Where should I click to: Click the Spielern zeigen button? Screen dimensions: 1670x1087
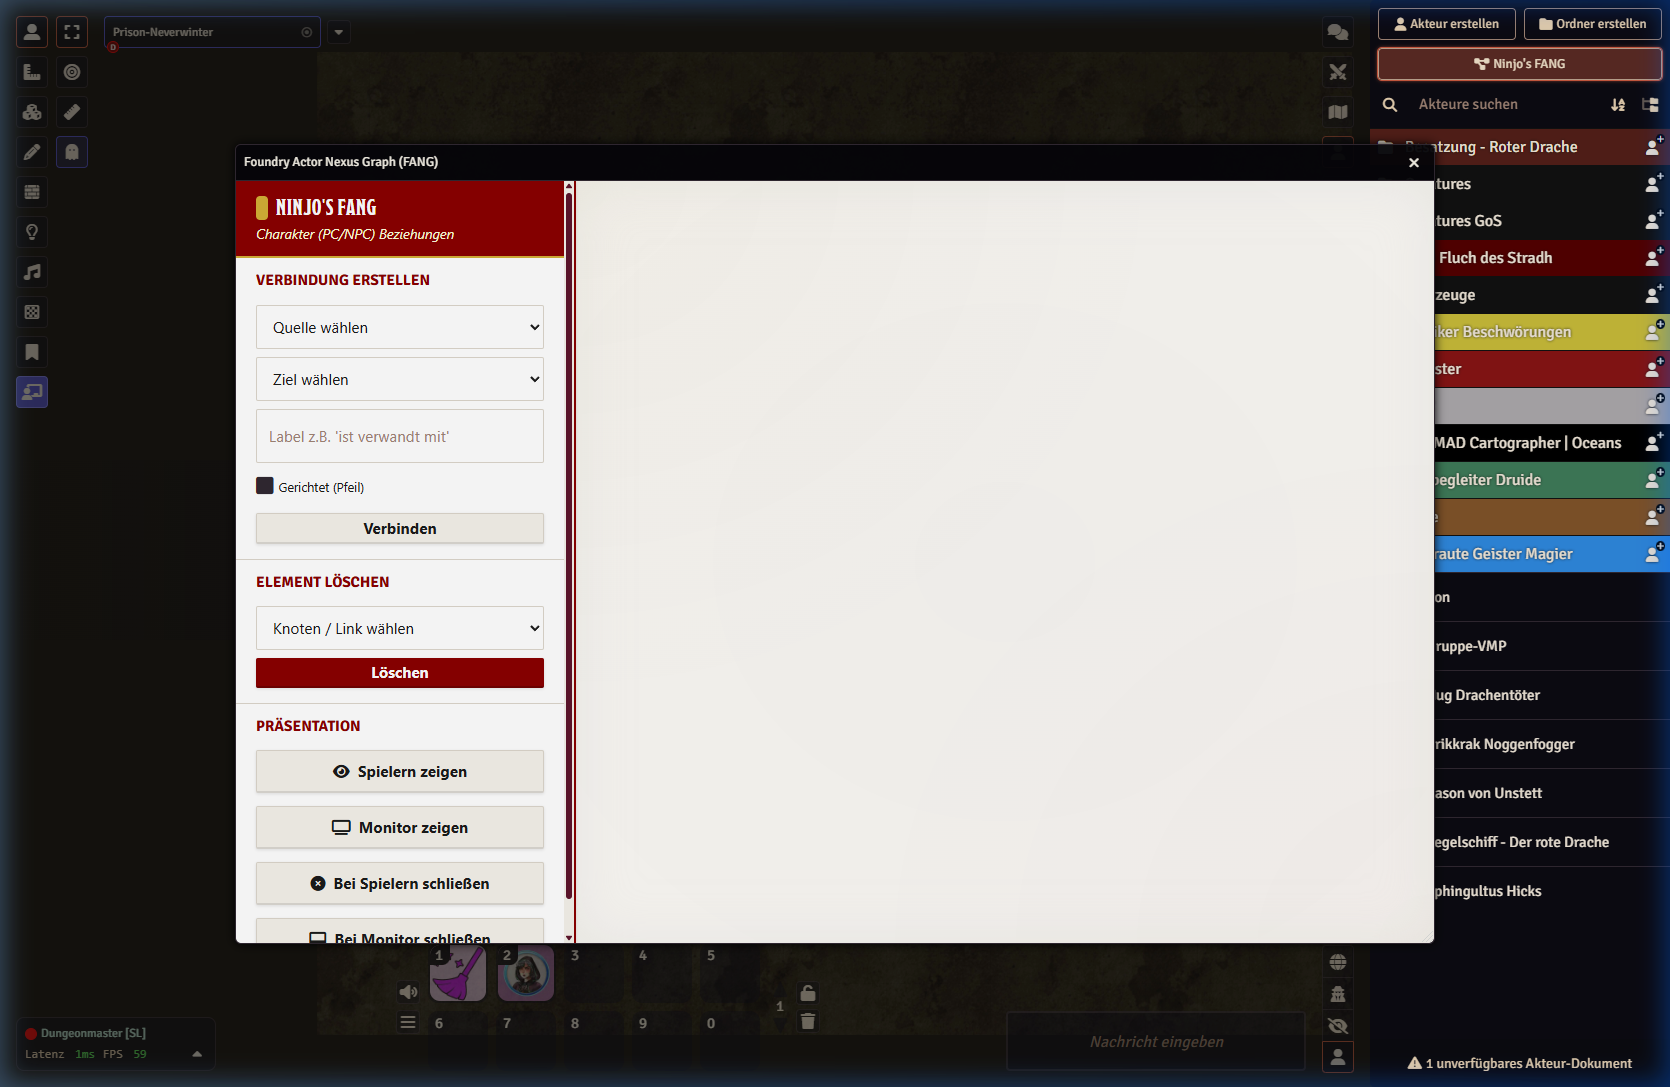tap(400, 771)
